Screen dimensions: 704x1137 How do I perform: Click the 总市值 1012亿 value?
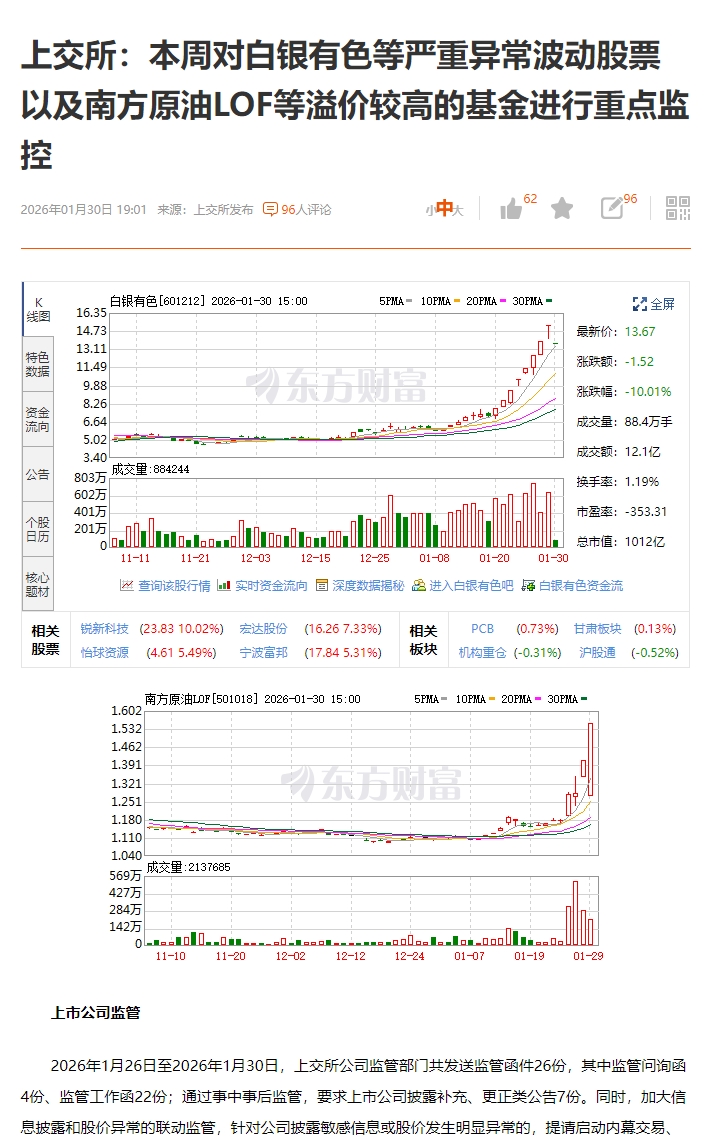click(x=645, y=542)
